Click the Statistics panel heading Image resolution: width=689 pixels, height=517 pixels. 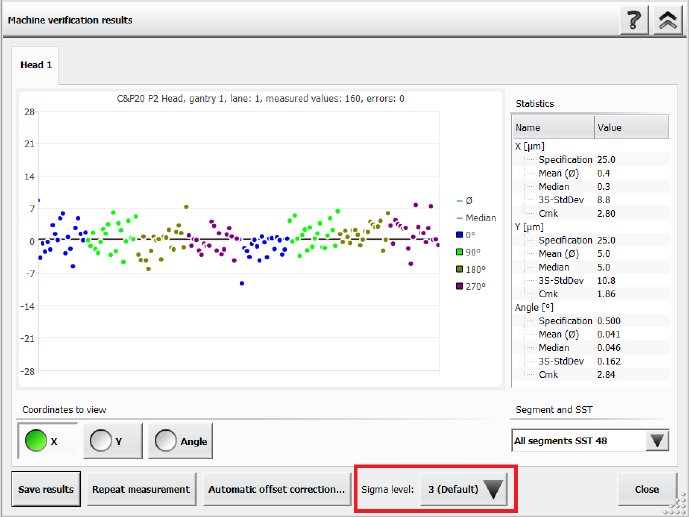point(535,104)
